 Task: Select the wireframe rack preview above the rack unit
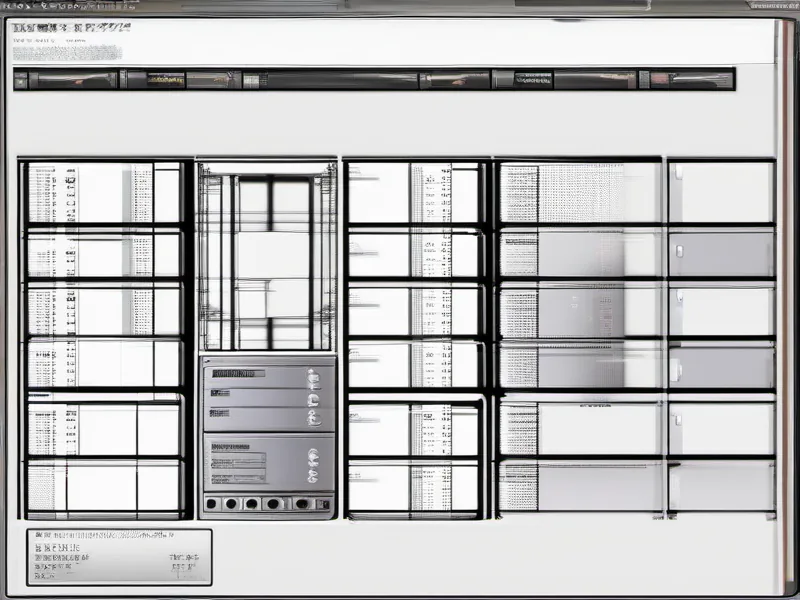pos(266,255)
